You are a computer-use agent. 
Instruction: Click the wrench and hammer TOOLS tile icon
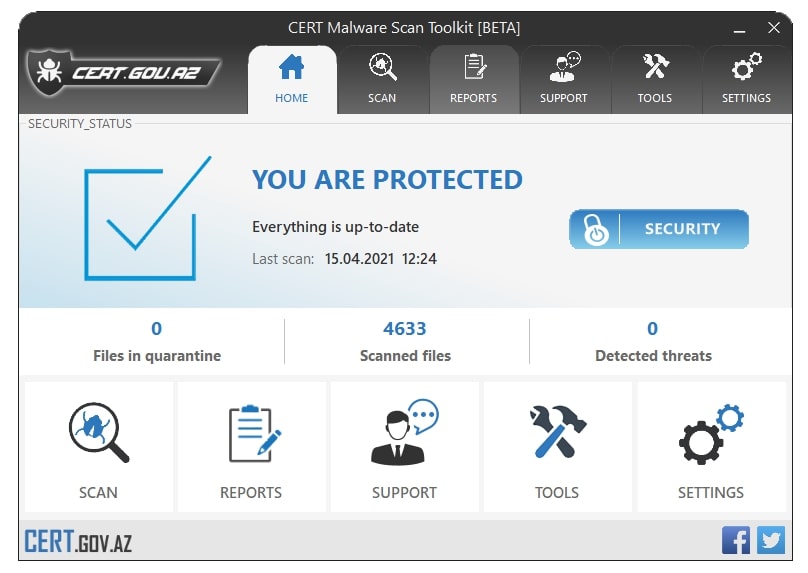(557, 432)
